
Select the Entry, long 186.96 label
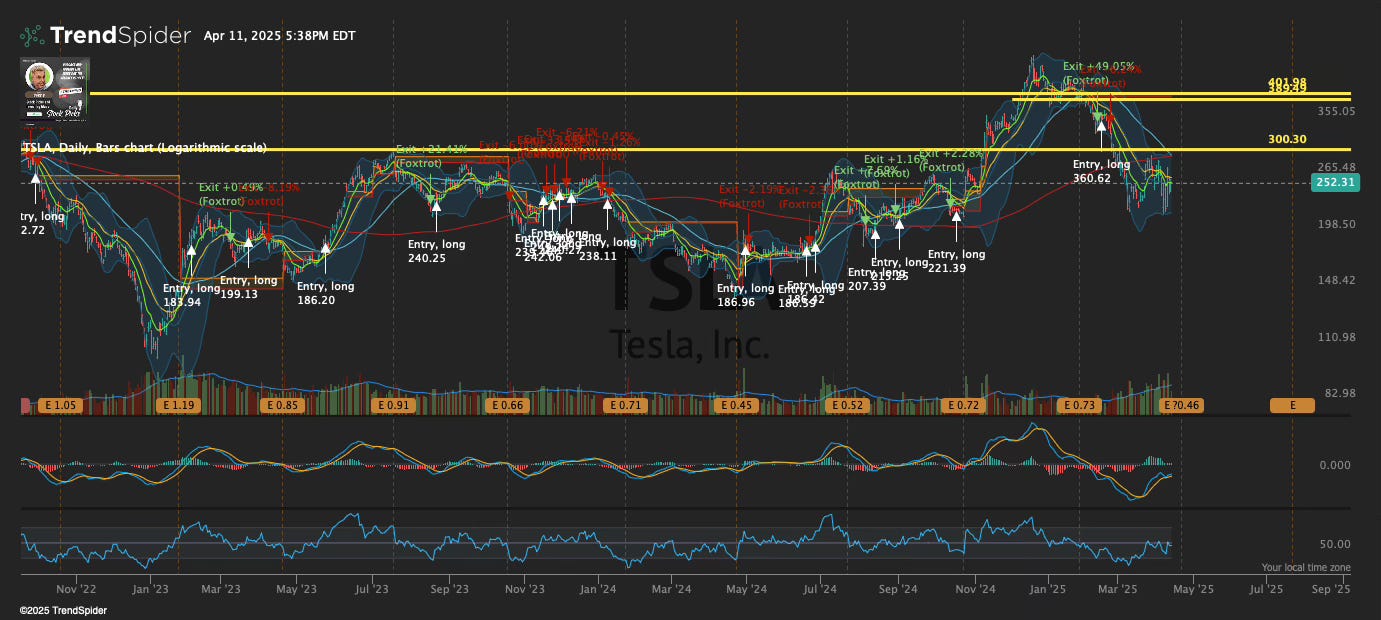point(745,295)
